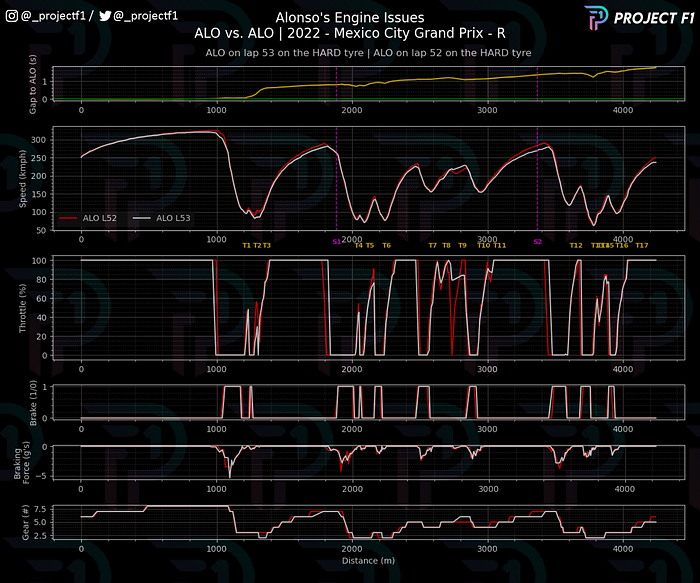Click the Twitter bird icon
This screenshot has height=583, width=700.
tap(105, 16)
